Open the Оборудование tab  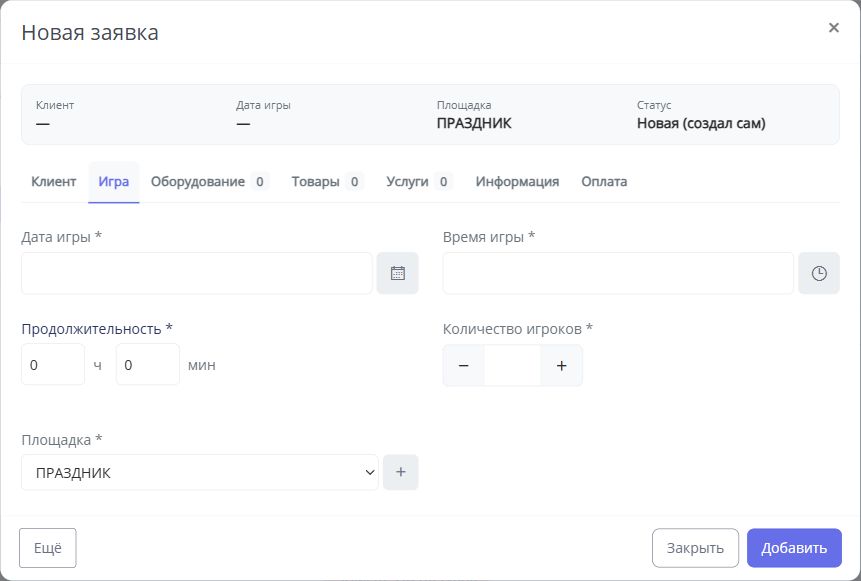click(209, 182)
